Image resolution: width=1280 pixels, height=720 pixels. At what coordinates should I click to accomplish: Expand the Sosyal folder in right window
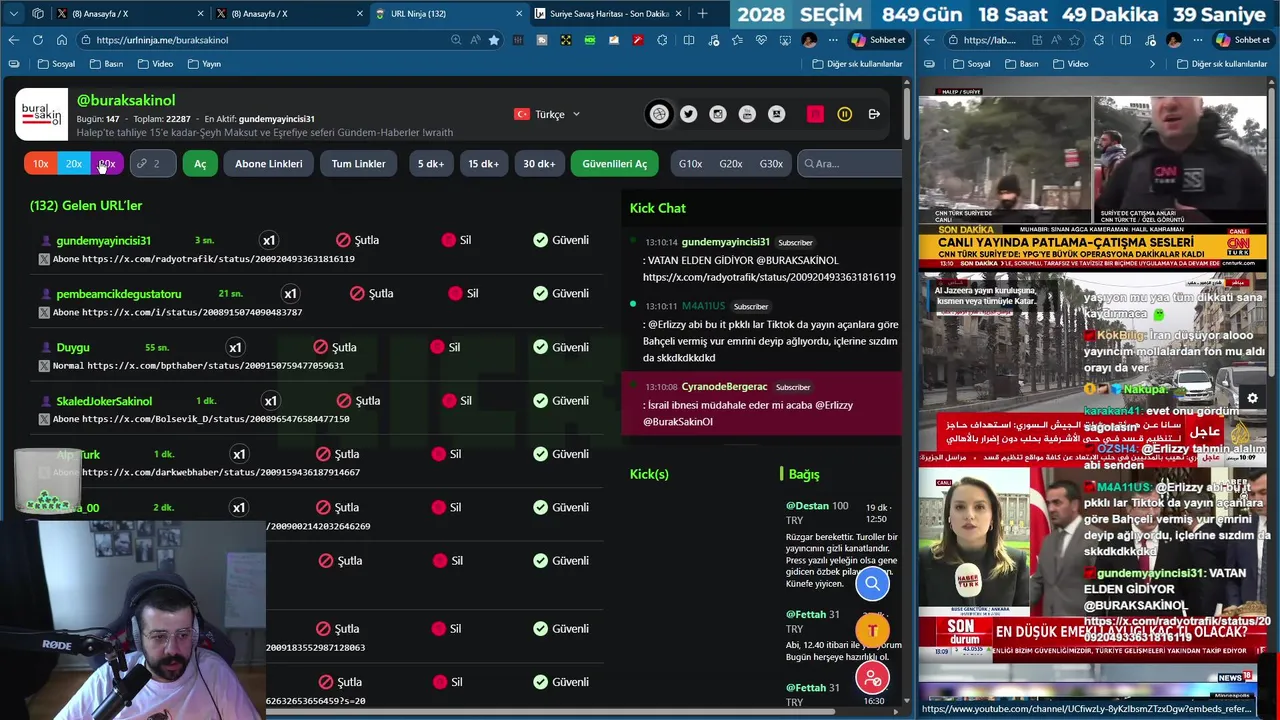[971, 64]
